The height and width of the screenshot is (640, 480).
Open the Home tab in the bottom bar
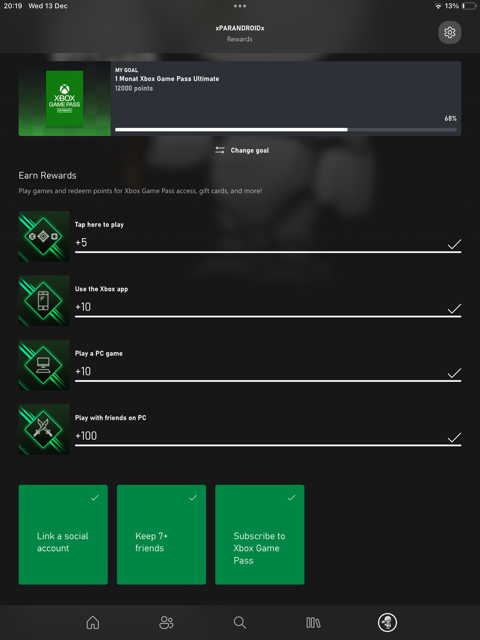point(93,622)
